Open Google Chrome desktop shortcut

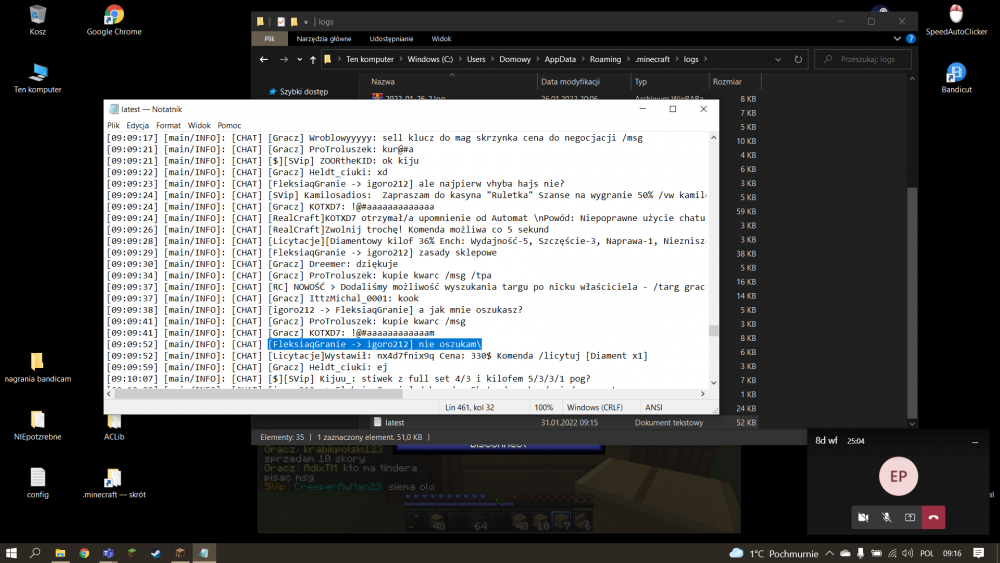113,20
